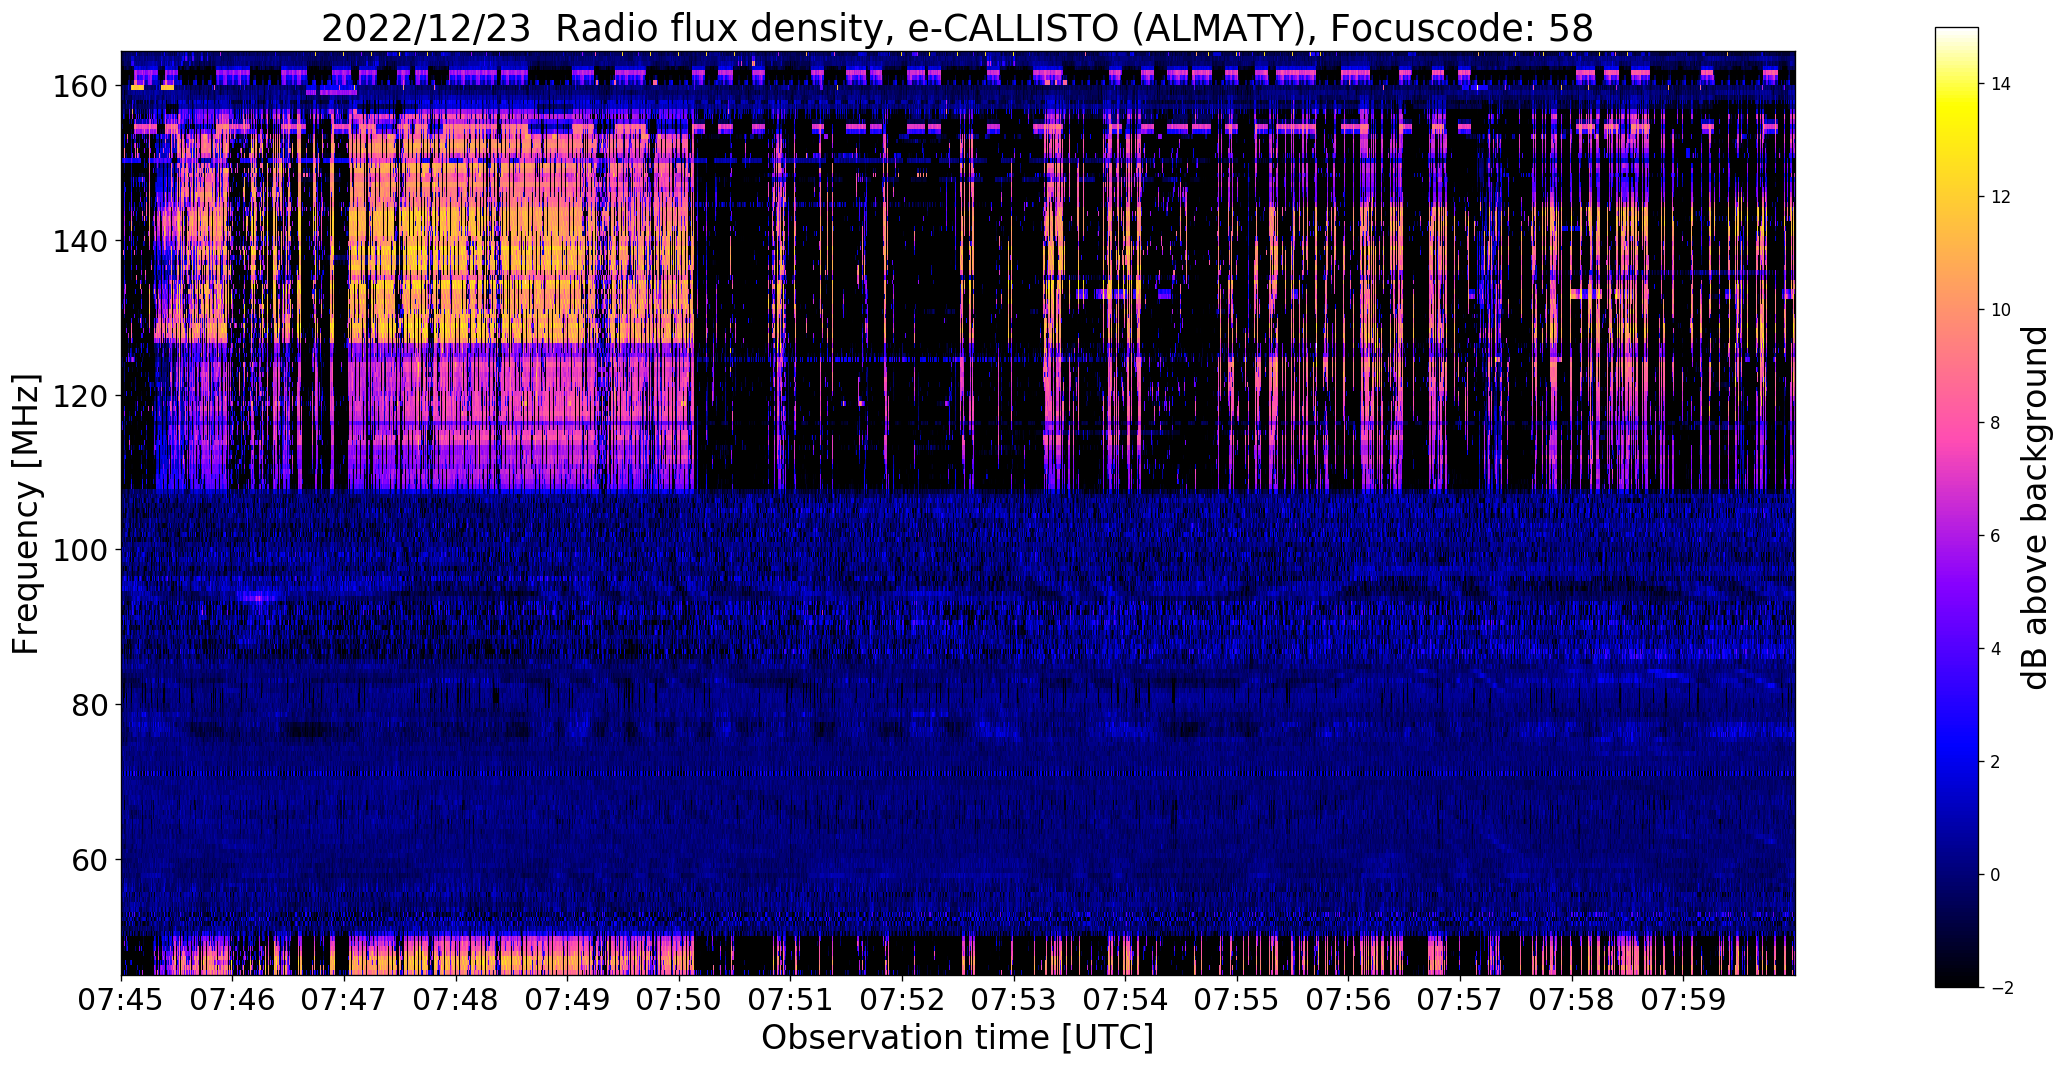
Task: Select the 07:59 time tick label
Action: pos(1684,999)
